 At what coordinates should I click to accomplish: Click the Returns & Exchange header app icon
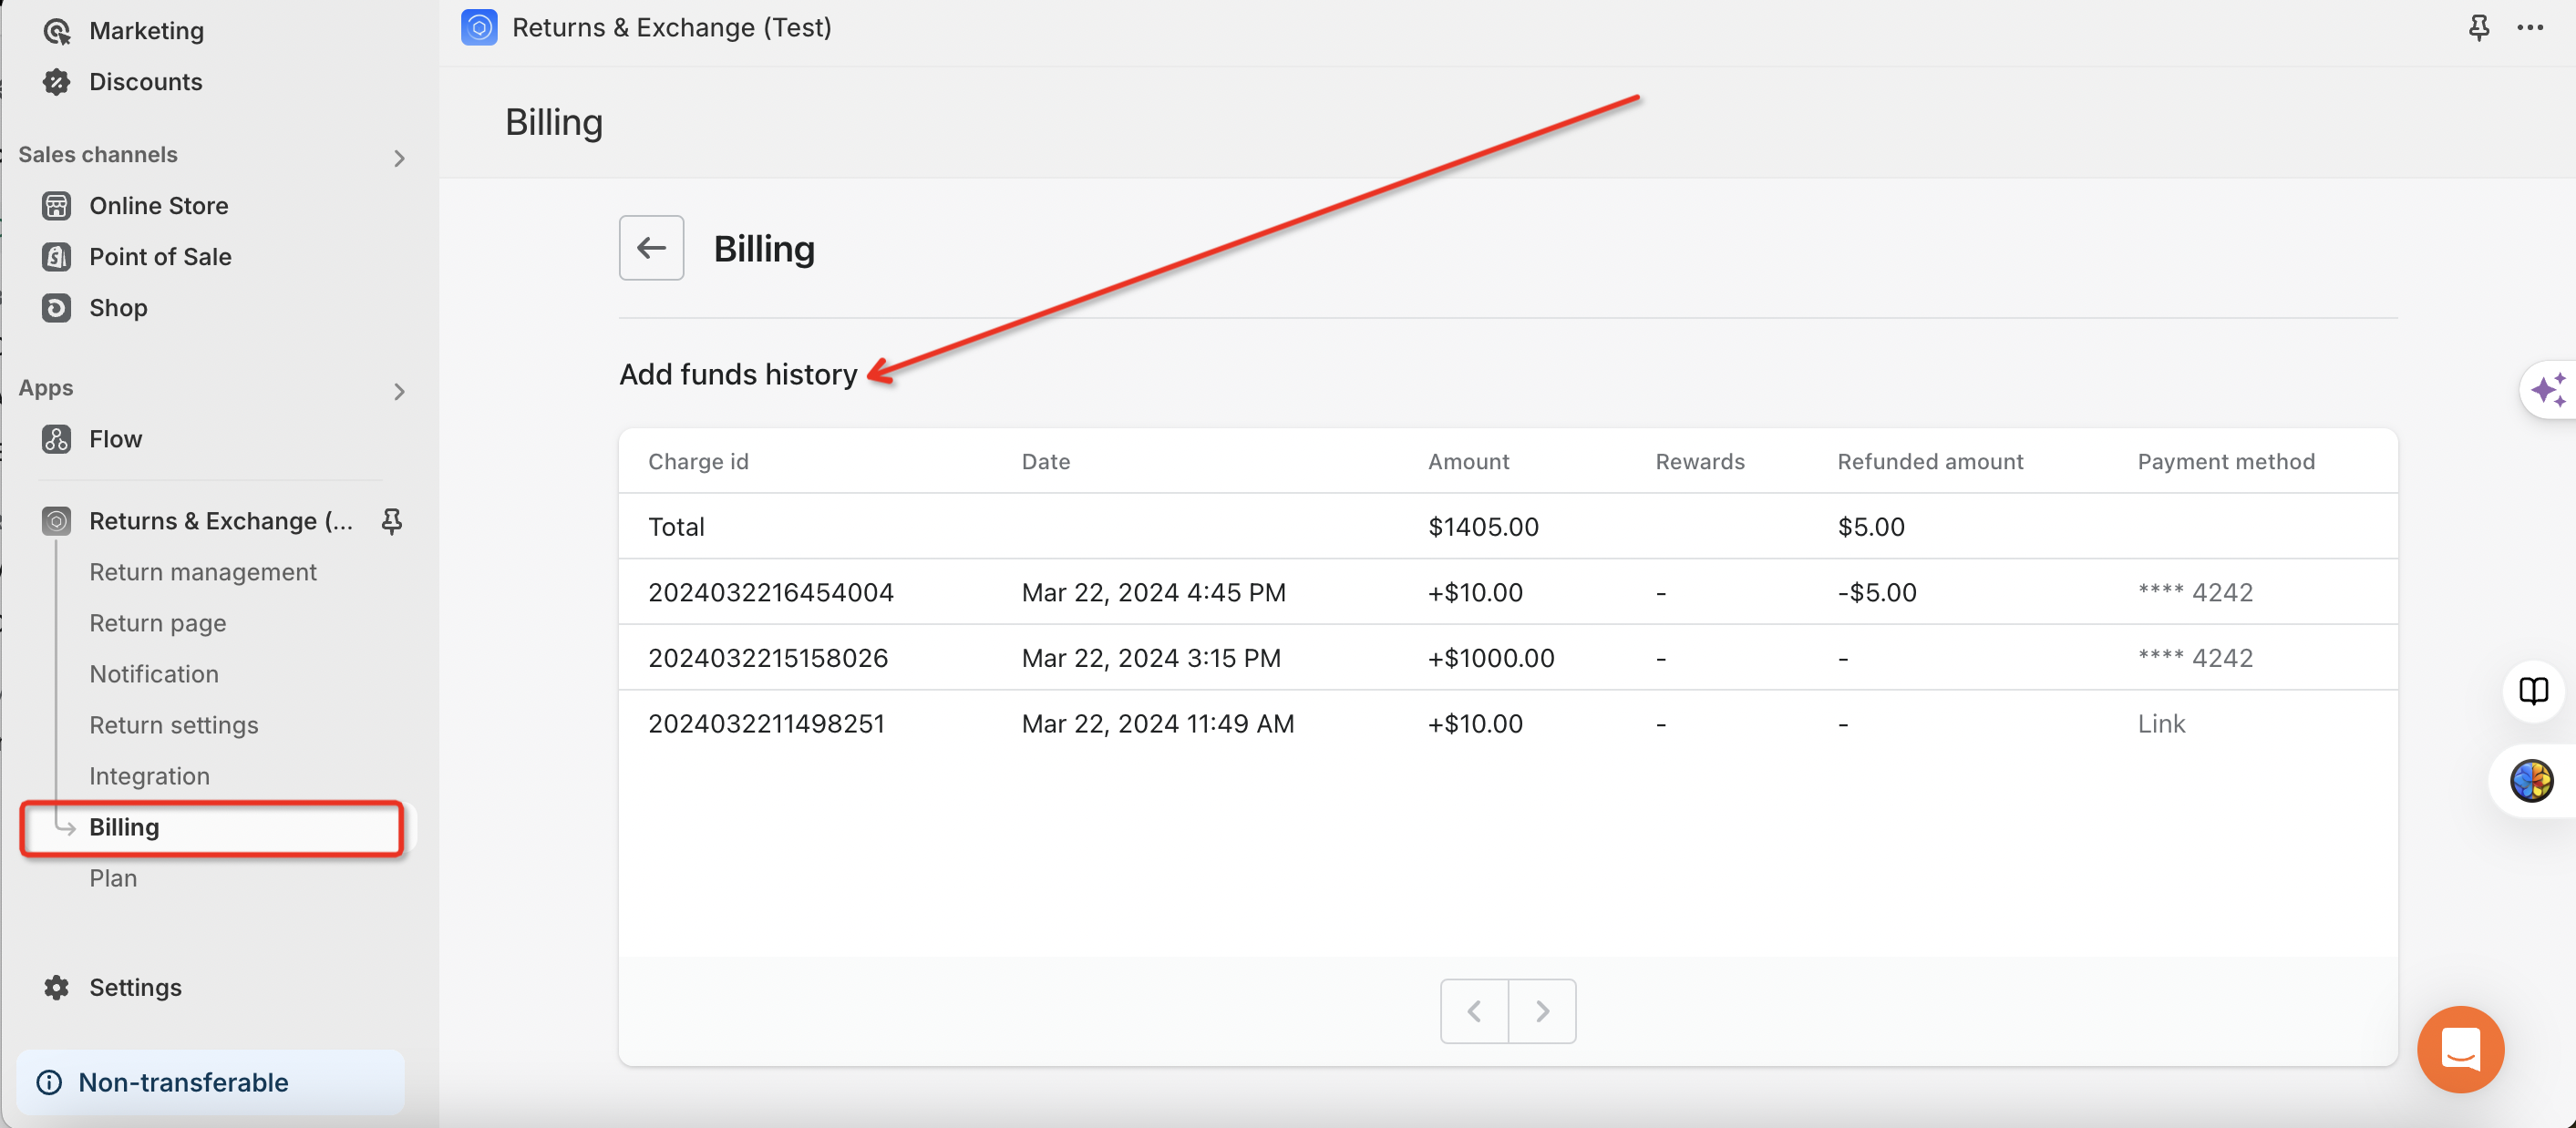[x=479, y=27]
